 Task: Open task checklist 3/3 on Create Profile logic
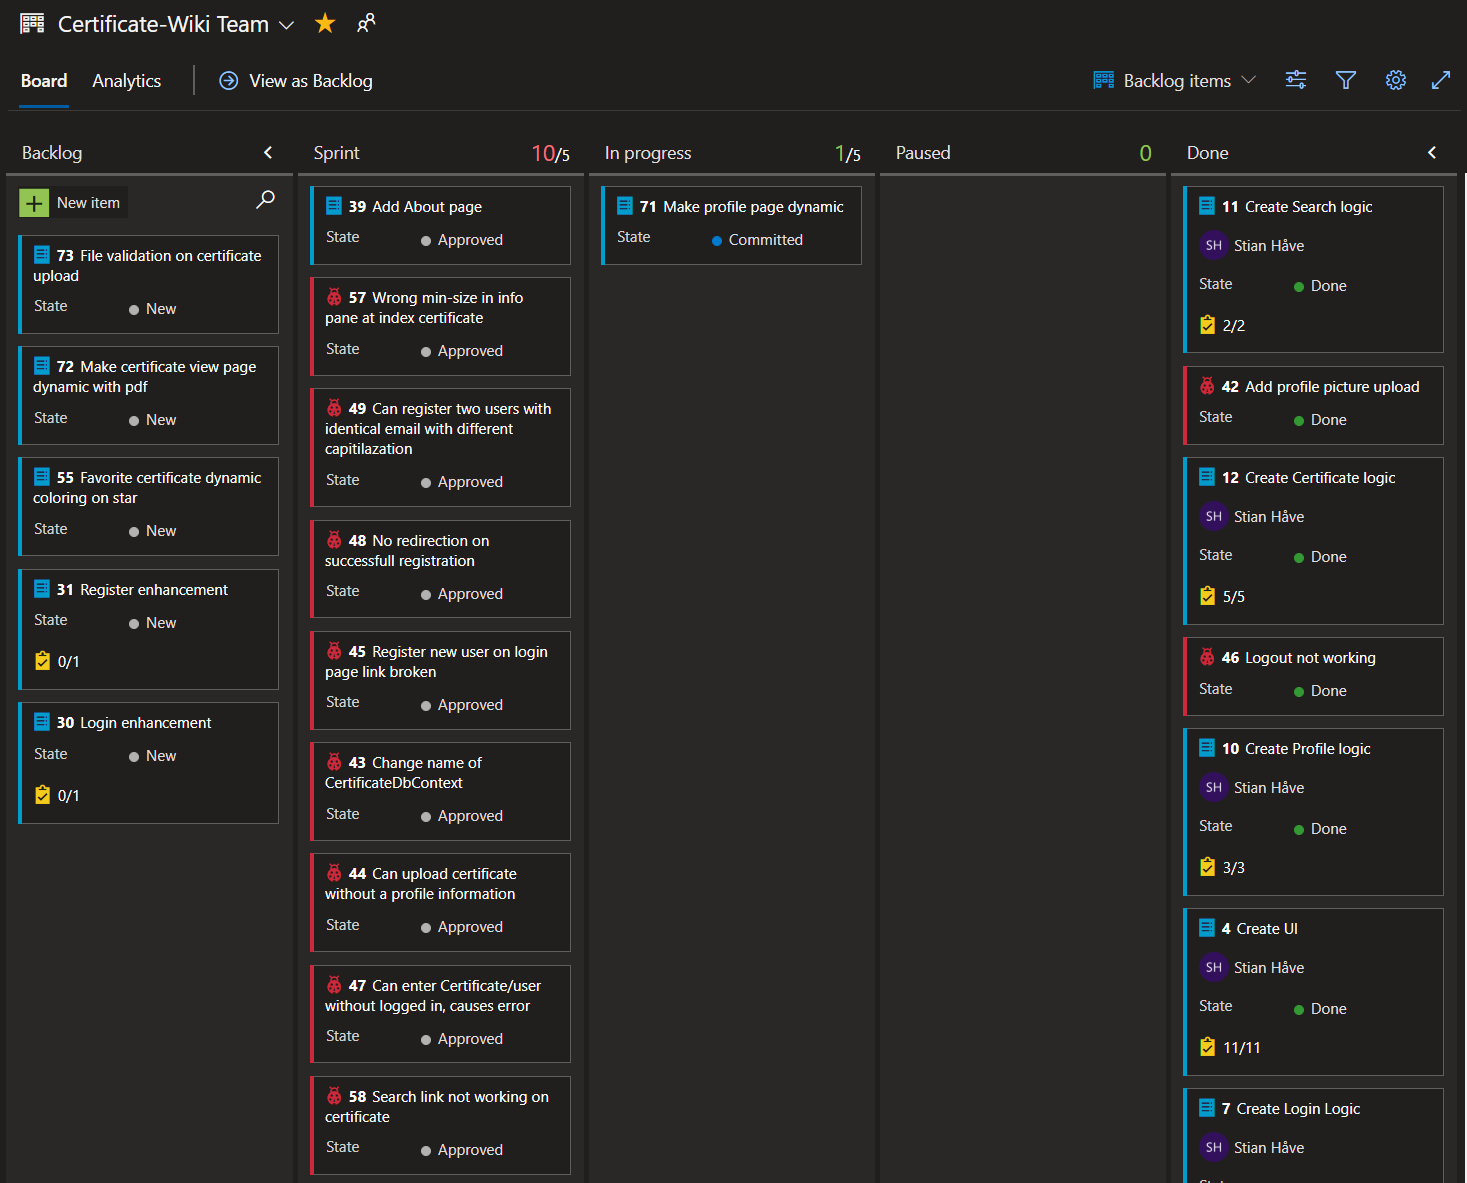[x=1222, y=867]
